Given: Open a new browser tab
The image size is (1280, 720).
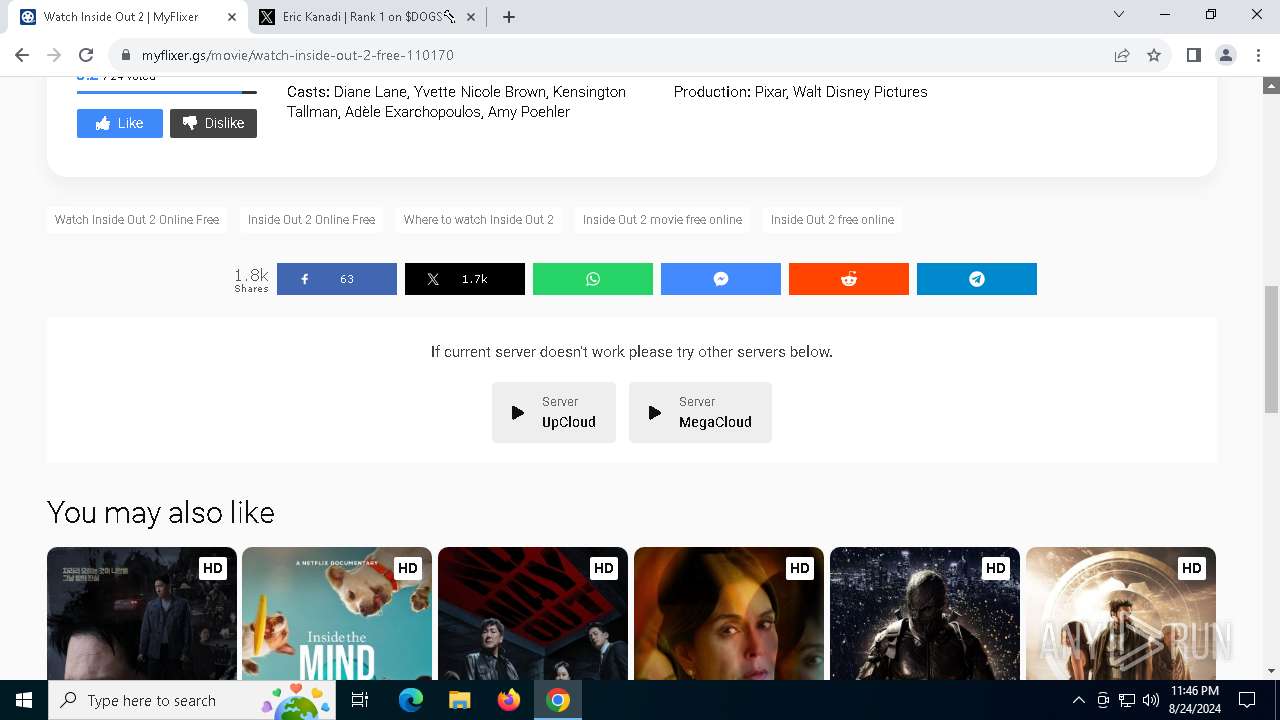Looking at the screenshot, I should (508, 17).
